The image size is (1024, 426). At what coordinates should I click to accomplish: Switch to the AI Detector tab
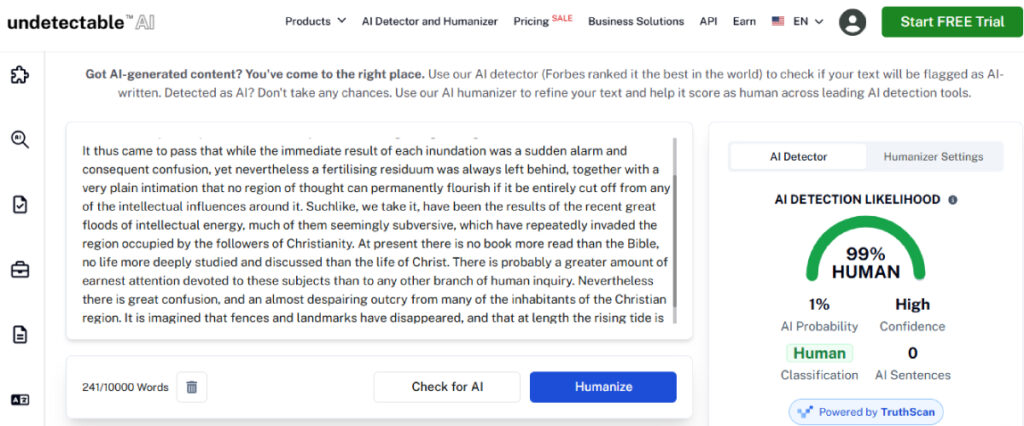pyautogui.click(x=798, y=157)
